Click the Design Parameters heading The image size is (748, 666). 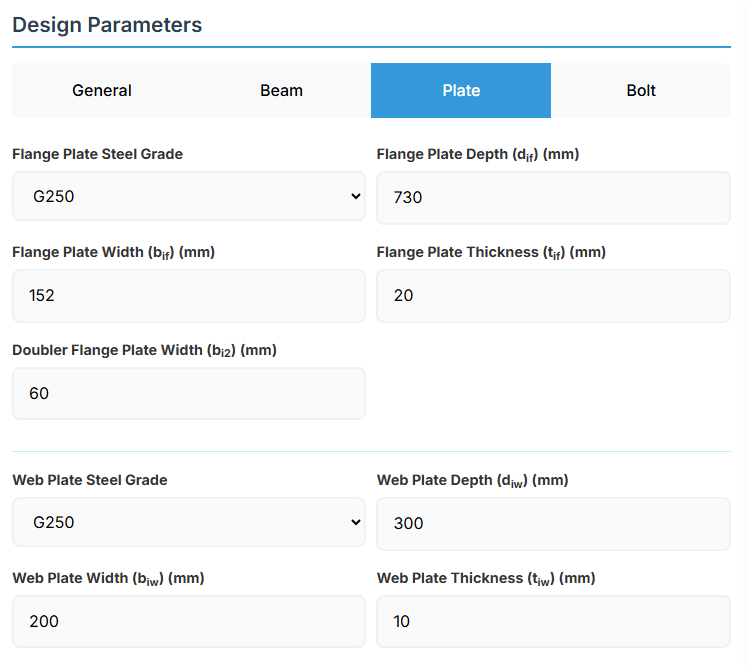tap(107, 25)
